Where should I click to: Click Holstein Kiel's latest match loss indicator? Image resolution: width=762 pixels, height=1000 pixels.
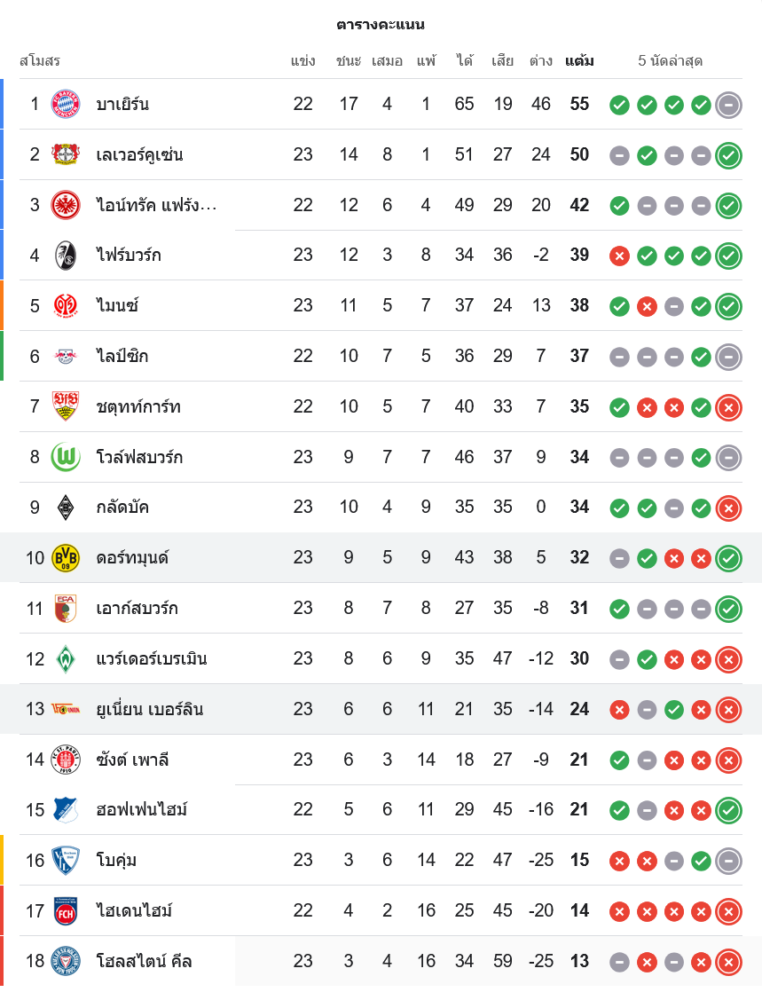(x=729, y=962)
